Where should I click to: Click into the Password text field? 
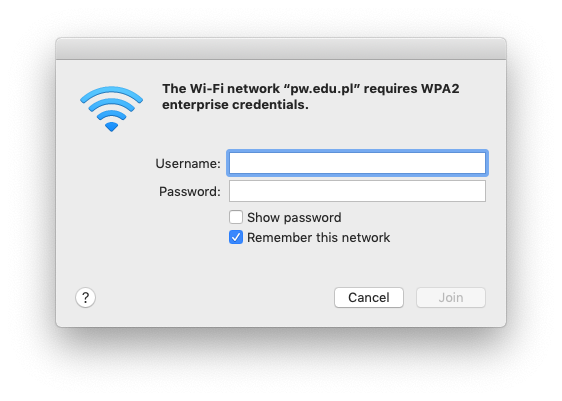click(x=357, y=191)
